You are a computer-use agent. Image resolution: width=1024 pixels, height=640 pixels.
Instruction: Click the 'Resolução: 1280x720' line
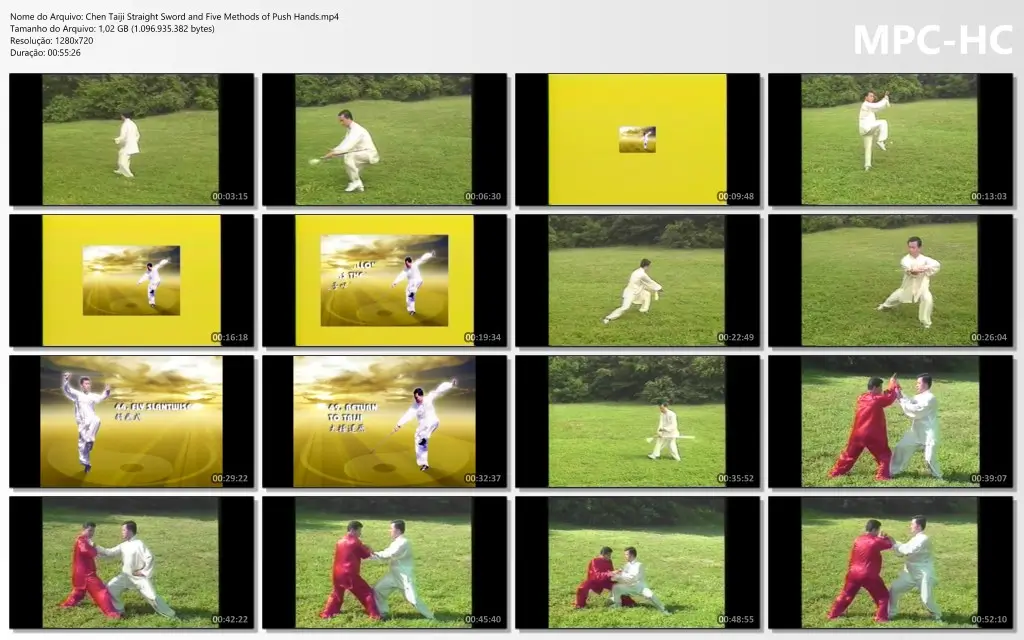click(52, 40)
